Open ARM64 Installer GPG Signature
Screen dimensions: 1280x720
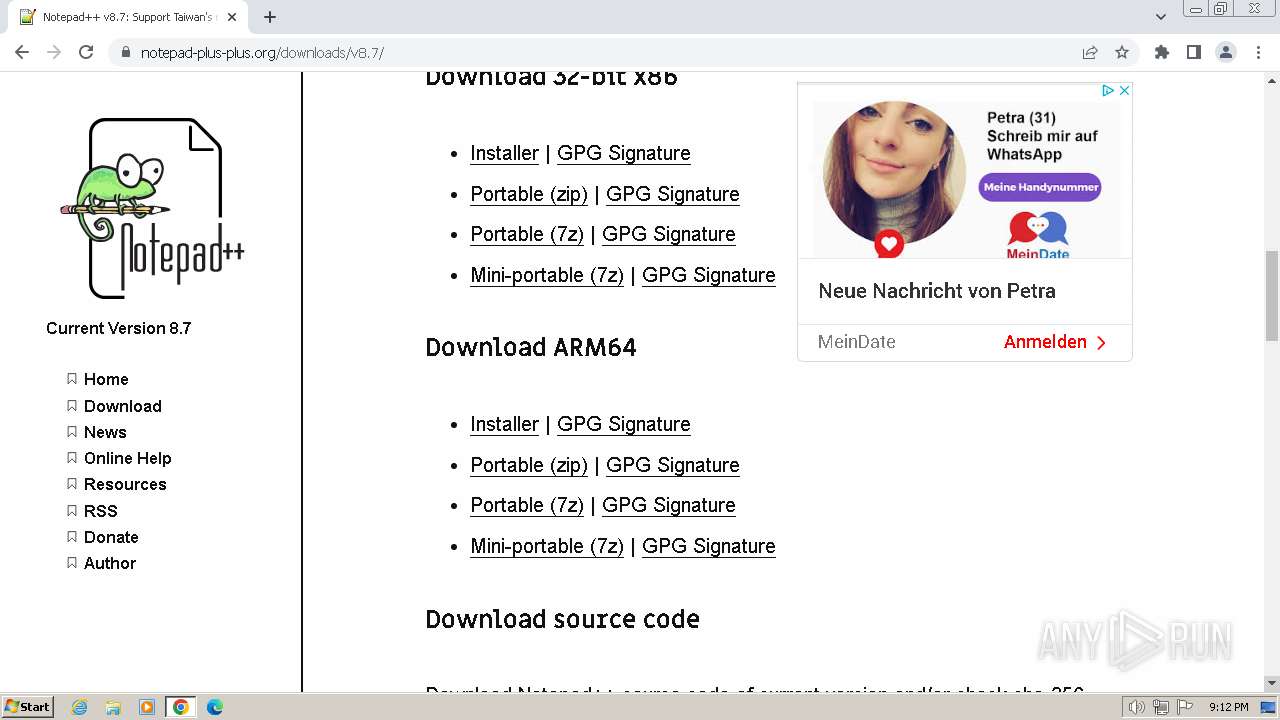(623, 424)
